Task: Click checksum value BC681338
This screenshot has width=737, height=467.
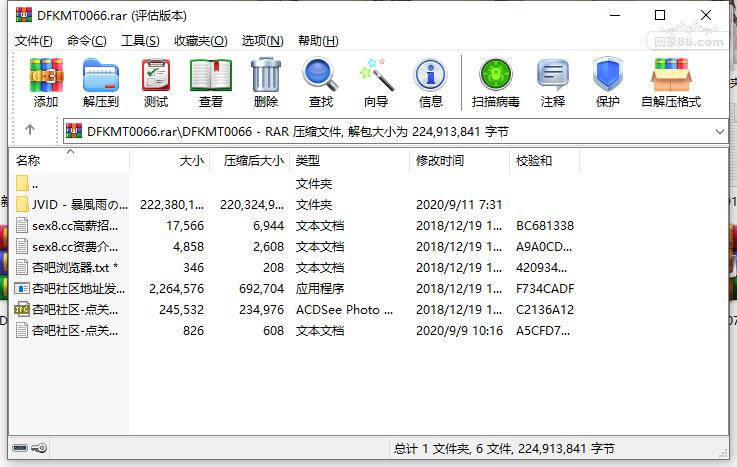Action: click(545, 226)
